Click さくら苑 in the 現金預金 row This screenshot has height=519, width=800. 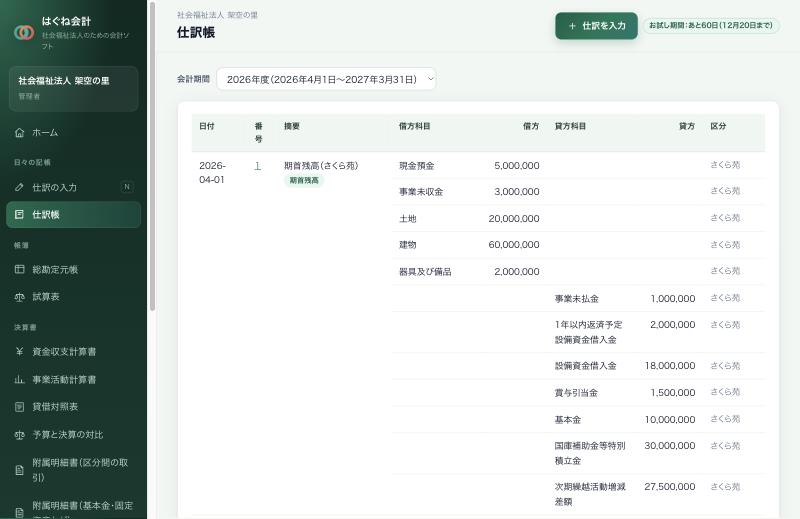(725, 165)
